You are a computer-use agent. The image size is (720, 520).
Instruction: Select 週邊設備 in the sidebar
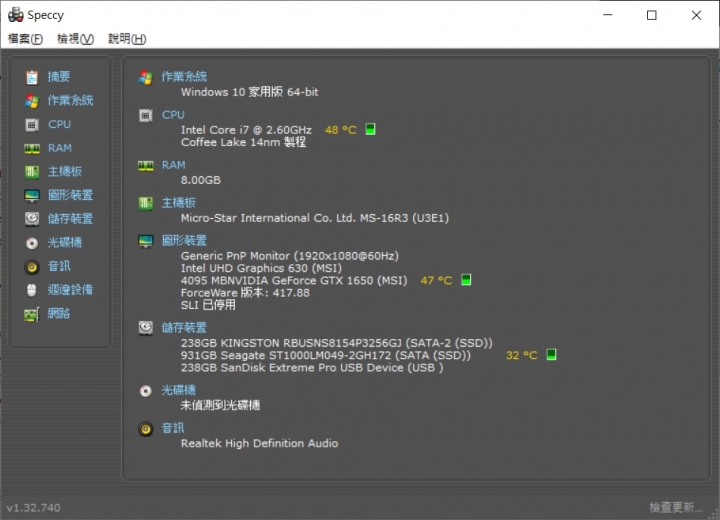(x=70, y=290)
